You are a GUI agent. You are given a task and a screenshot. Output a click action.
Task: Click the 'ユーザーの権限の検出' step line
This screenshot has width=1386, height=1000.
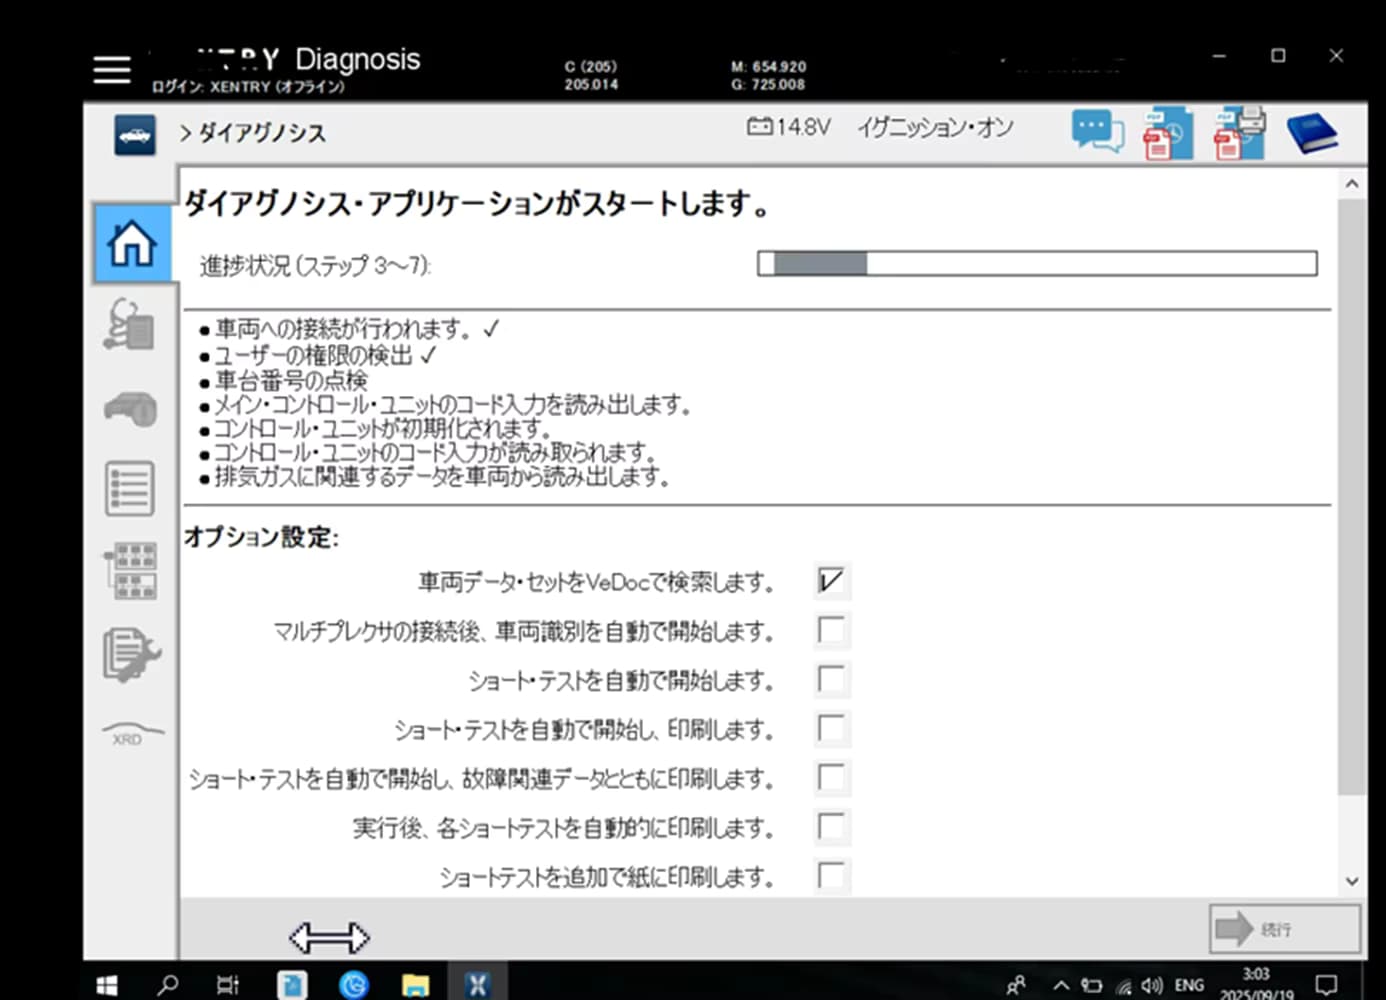click(314, 355)
